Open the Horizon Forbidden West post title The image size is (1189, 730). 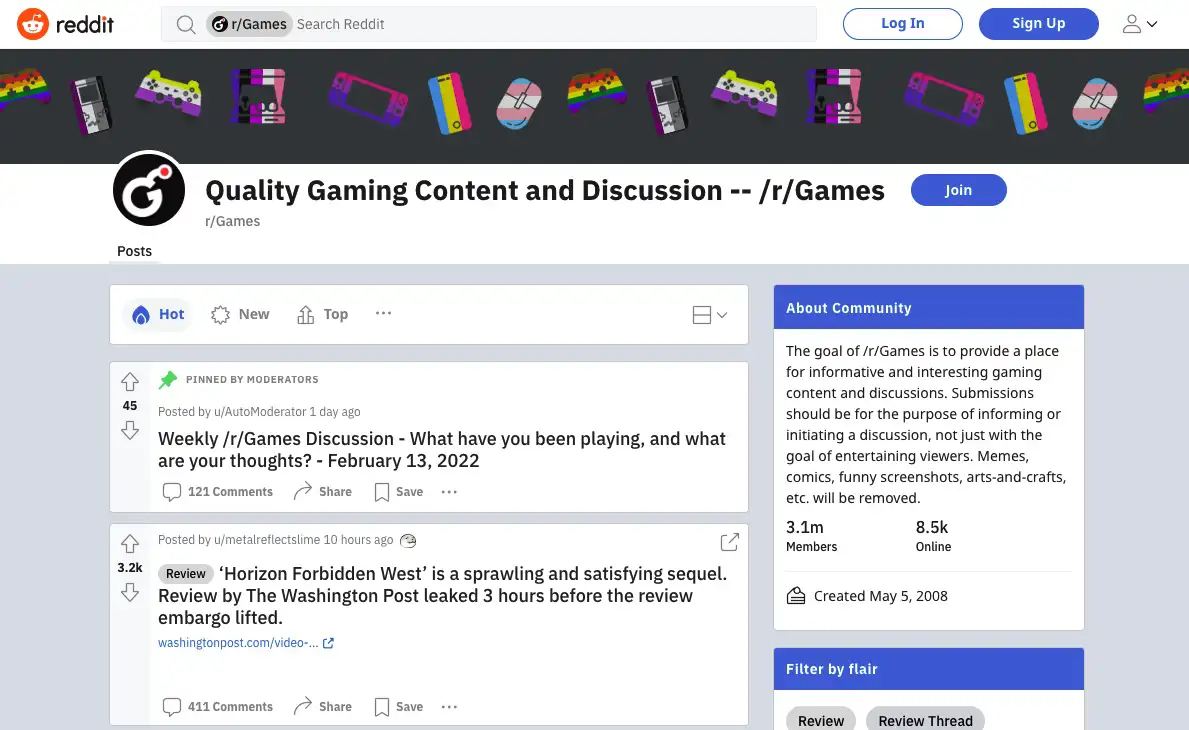click(x=442, y=596)
